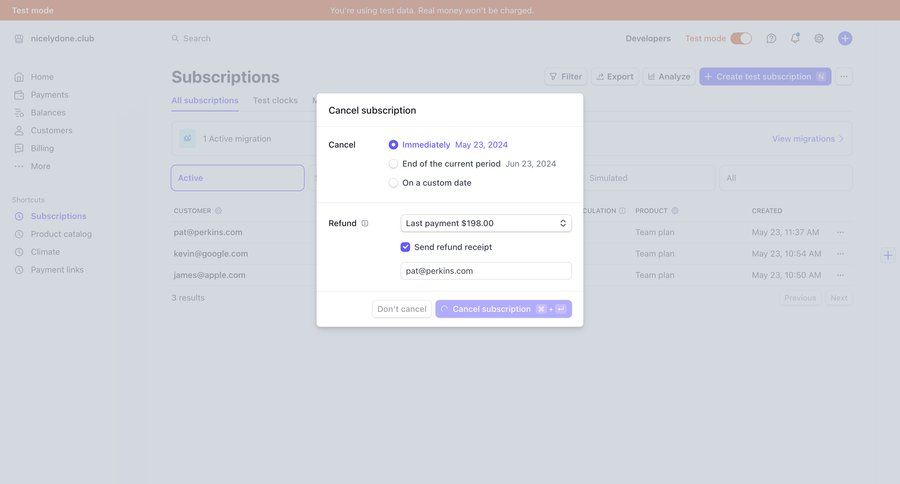Open the notifications bell
This screenshot has width=900, height=484.
click(x=795, y=38)
